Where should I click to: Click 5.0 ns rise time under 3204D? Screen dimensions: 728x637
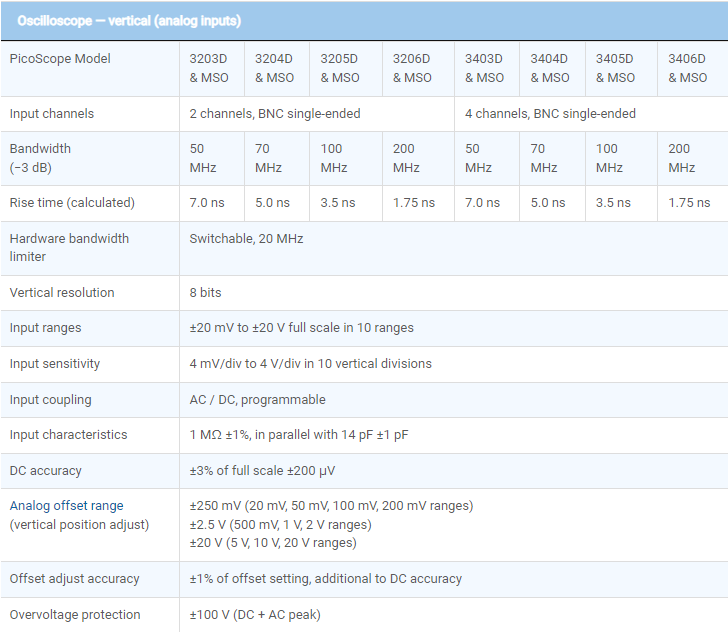[x=273, y=203]
